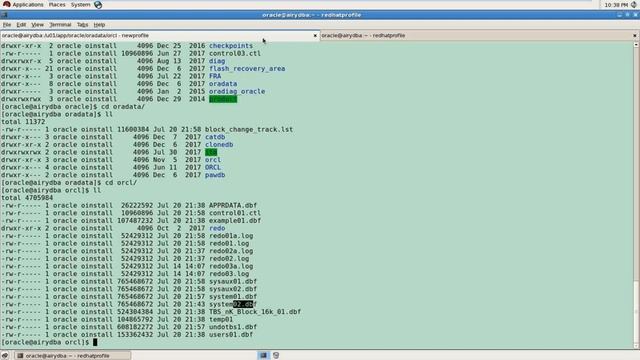
Task: Click the checkpoints directory name
Action: coord(231,46)
